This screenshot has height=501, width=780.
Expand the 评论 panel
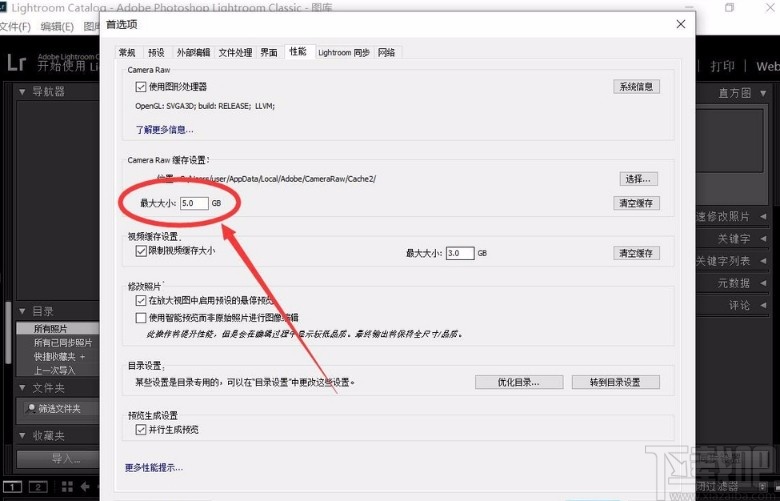[764, 305]
